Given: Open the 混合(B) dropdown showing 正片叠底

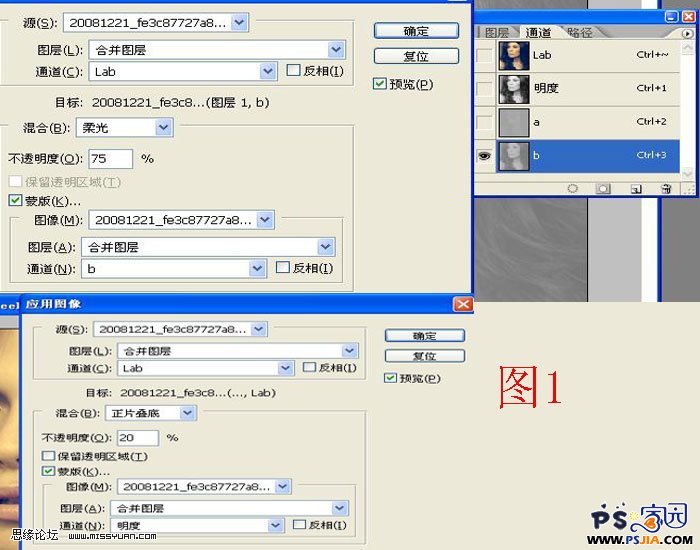Looking at the screenshot, I should click(188, 413).
